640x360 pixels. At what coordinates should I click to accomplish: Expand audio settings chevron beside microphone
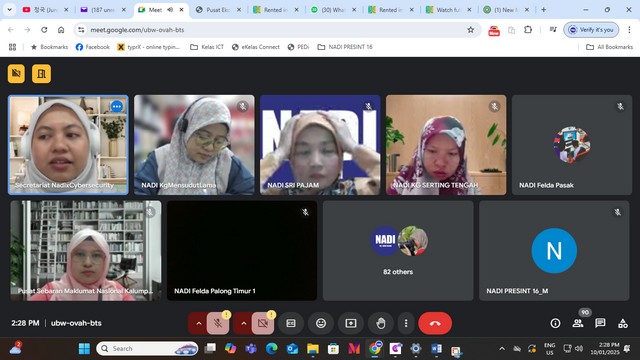[198, 323]
